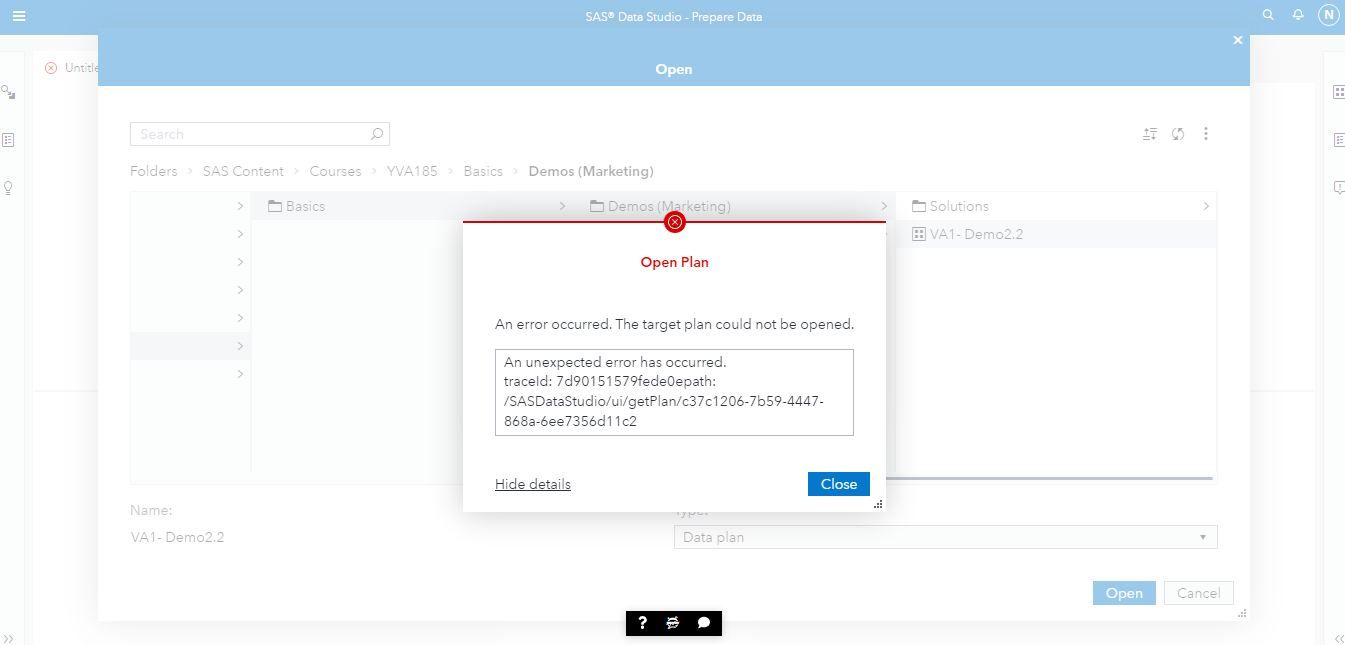Open notifications via the bell icon
This screenshot has width=1345, height=645.
click(1298, 15)
